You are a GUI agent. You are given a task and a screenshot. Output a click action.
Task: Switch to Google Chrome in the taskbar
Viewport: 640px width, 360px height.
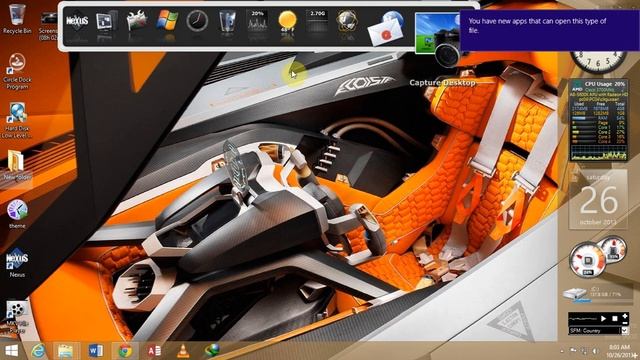click(125, 351)
